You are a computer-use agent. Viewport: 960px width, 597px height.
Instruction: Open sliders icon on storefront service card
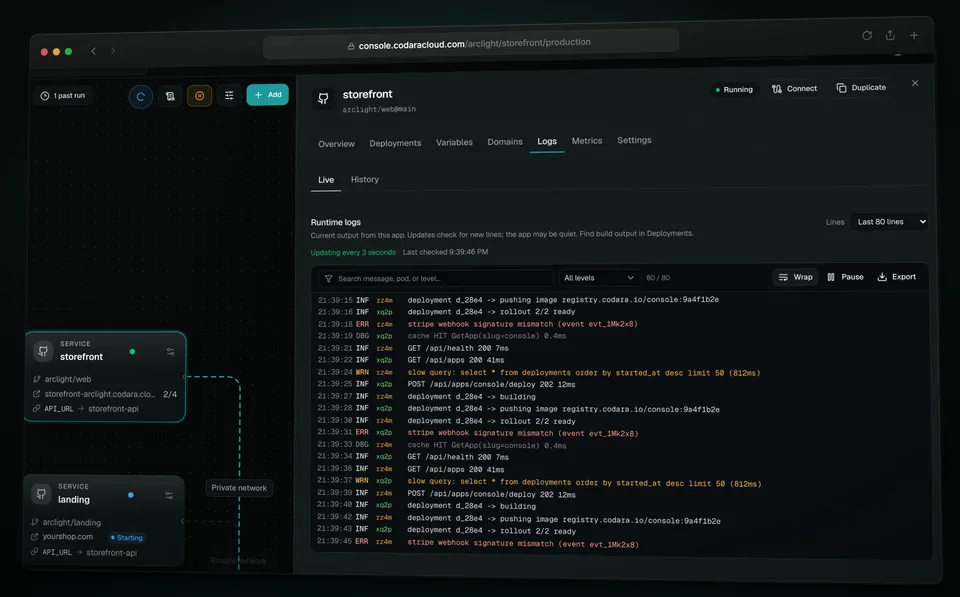(170, 351)
